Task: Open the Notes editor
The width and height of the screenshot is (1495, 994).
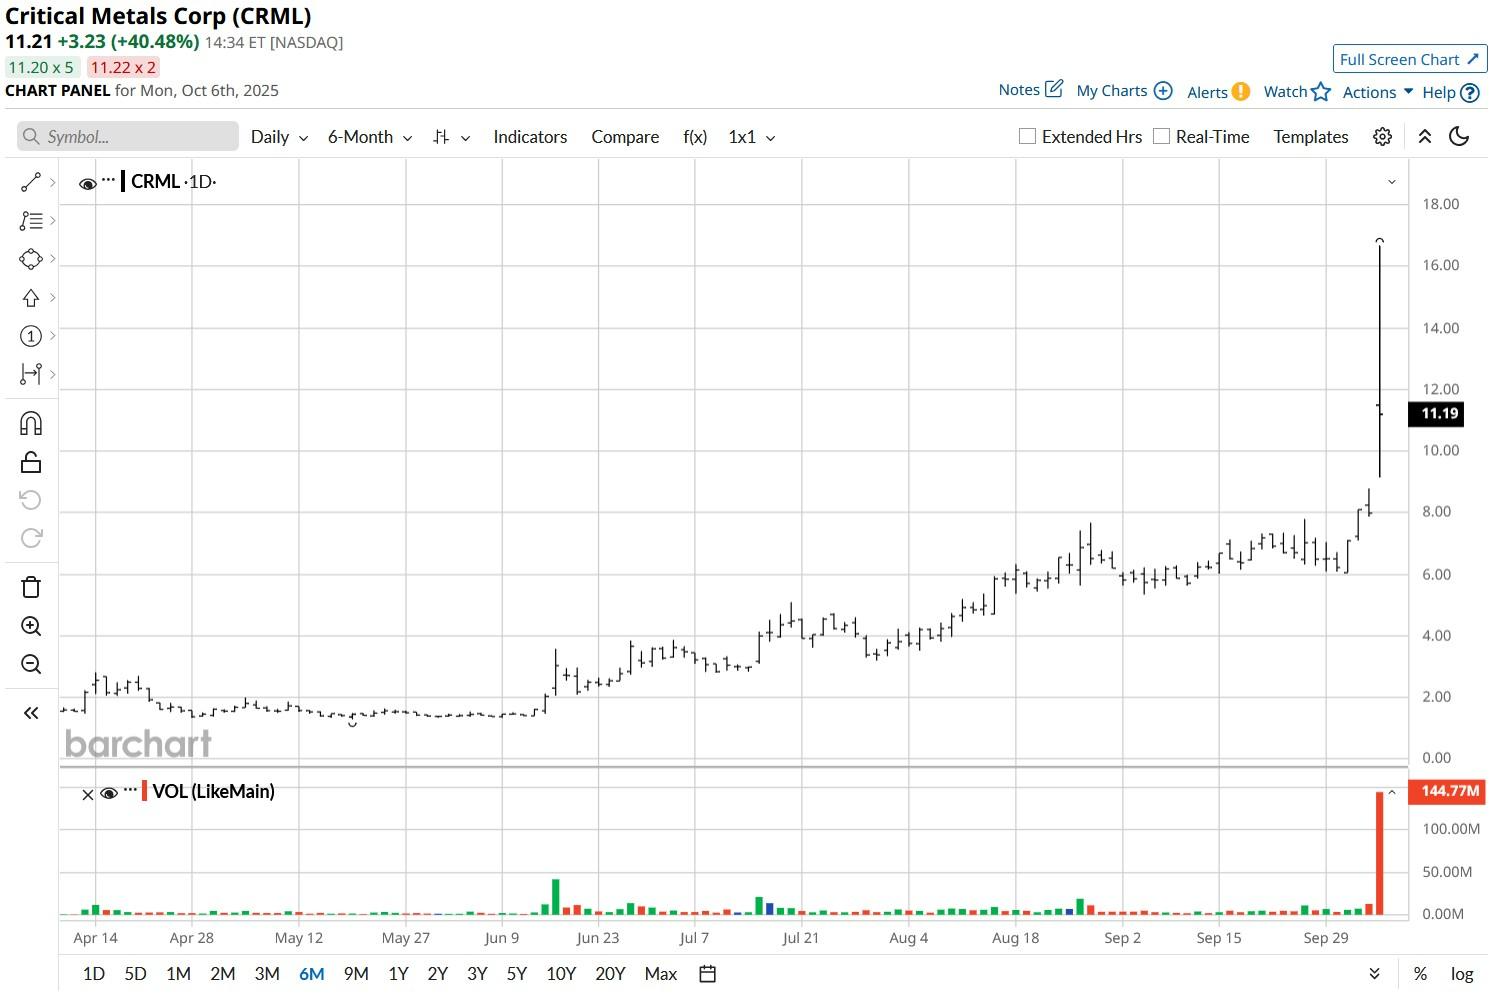Action: (x=1030, y=89)
